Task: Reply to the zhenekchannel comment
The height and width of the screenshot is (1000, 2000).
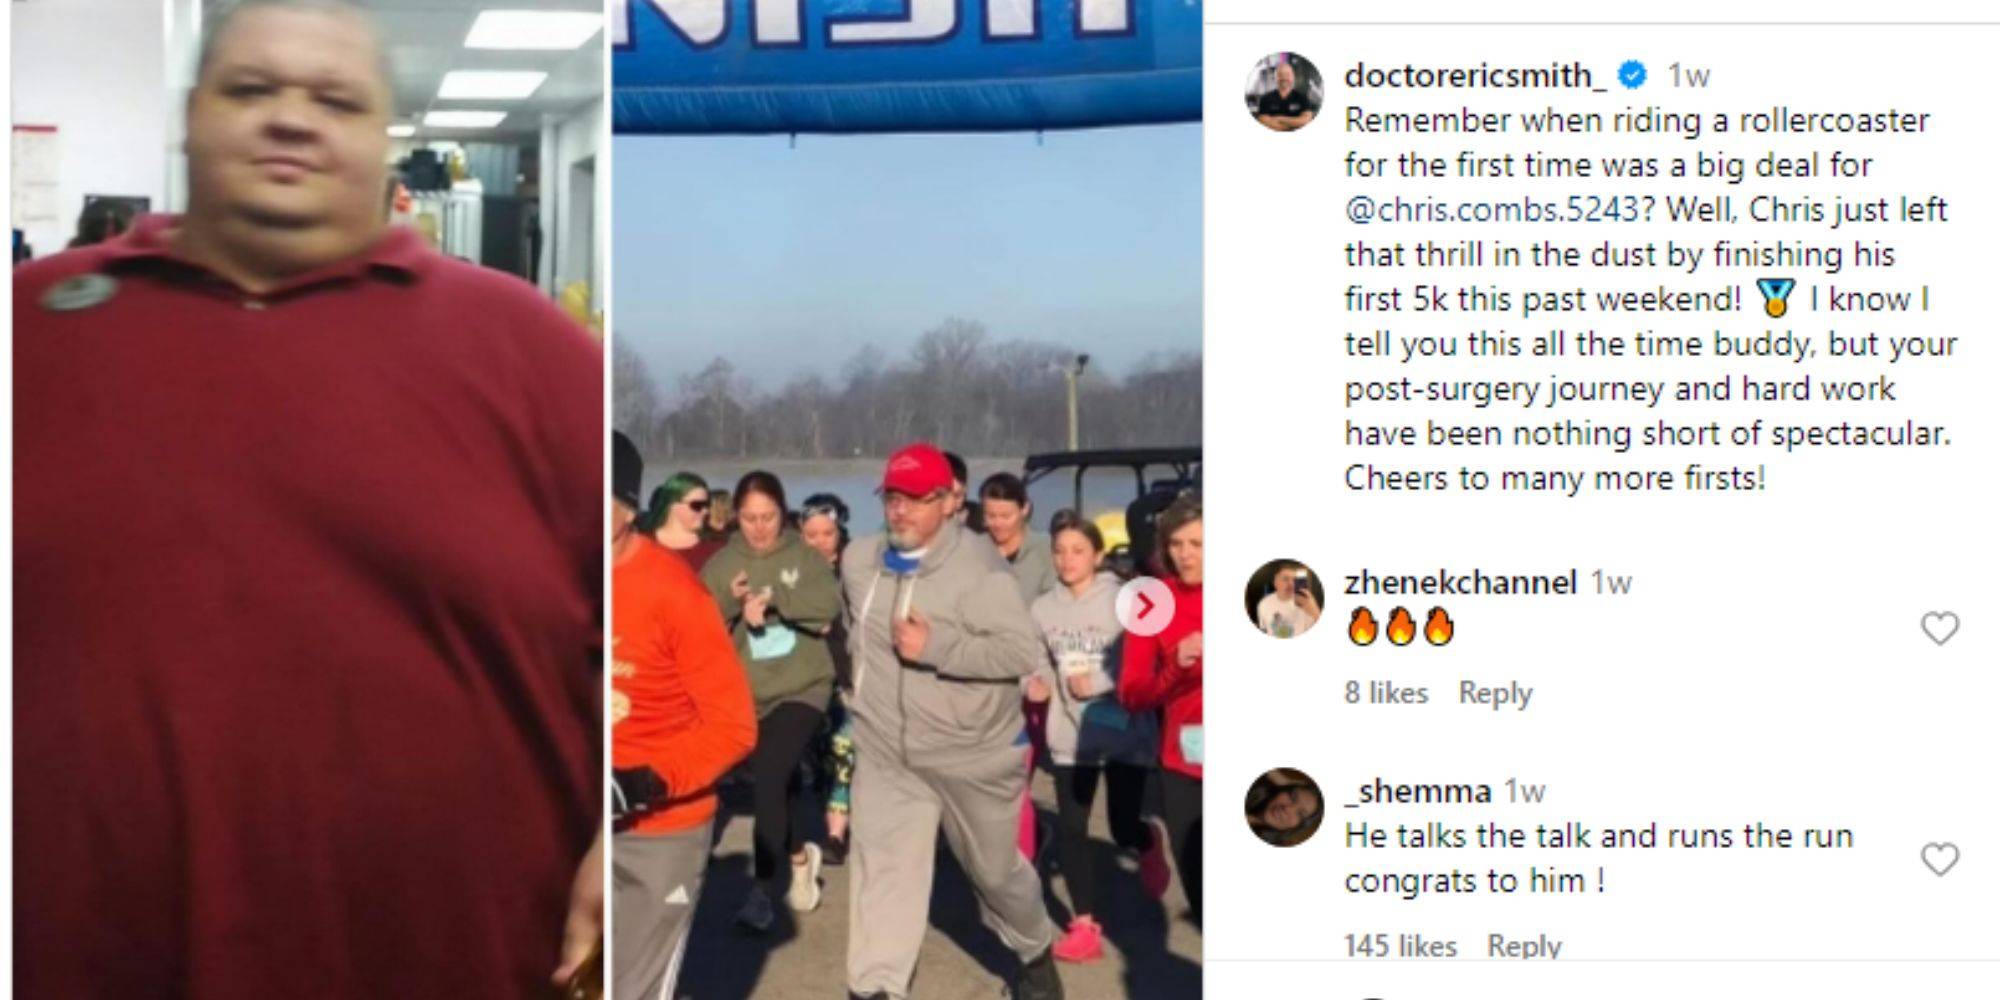Action: coord(1495,693)
